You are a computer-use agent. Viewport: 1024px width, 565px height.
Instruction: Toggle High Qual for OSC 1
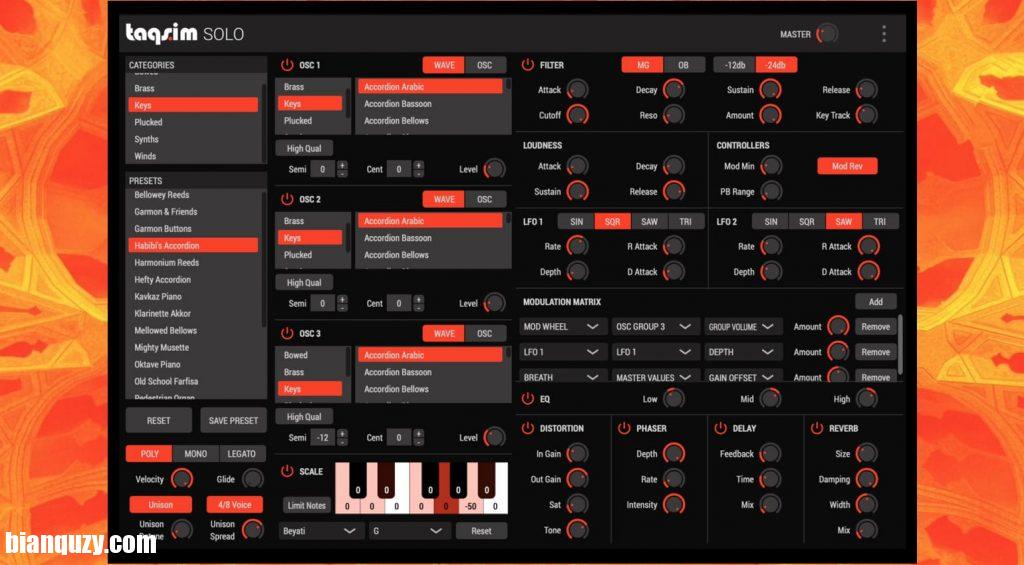click(x=304, y=148)
